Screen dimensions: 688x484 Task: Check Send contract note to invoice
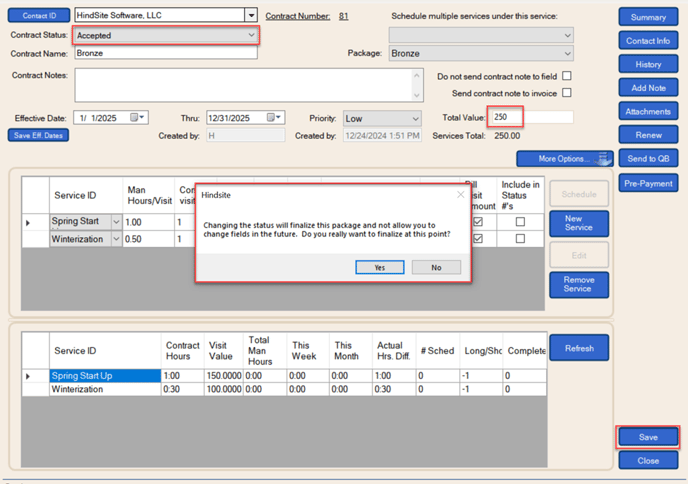pos(567,93)
